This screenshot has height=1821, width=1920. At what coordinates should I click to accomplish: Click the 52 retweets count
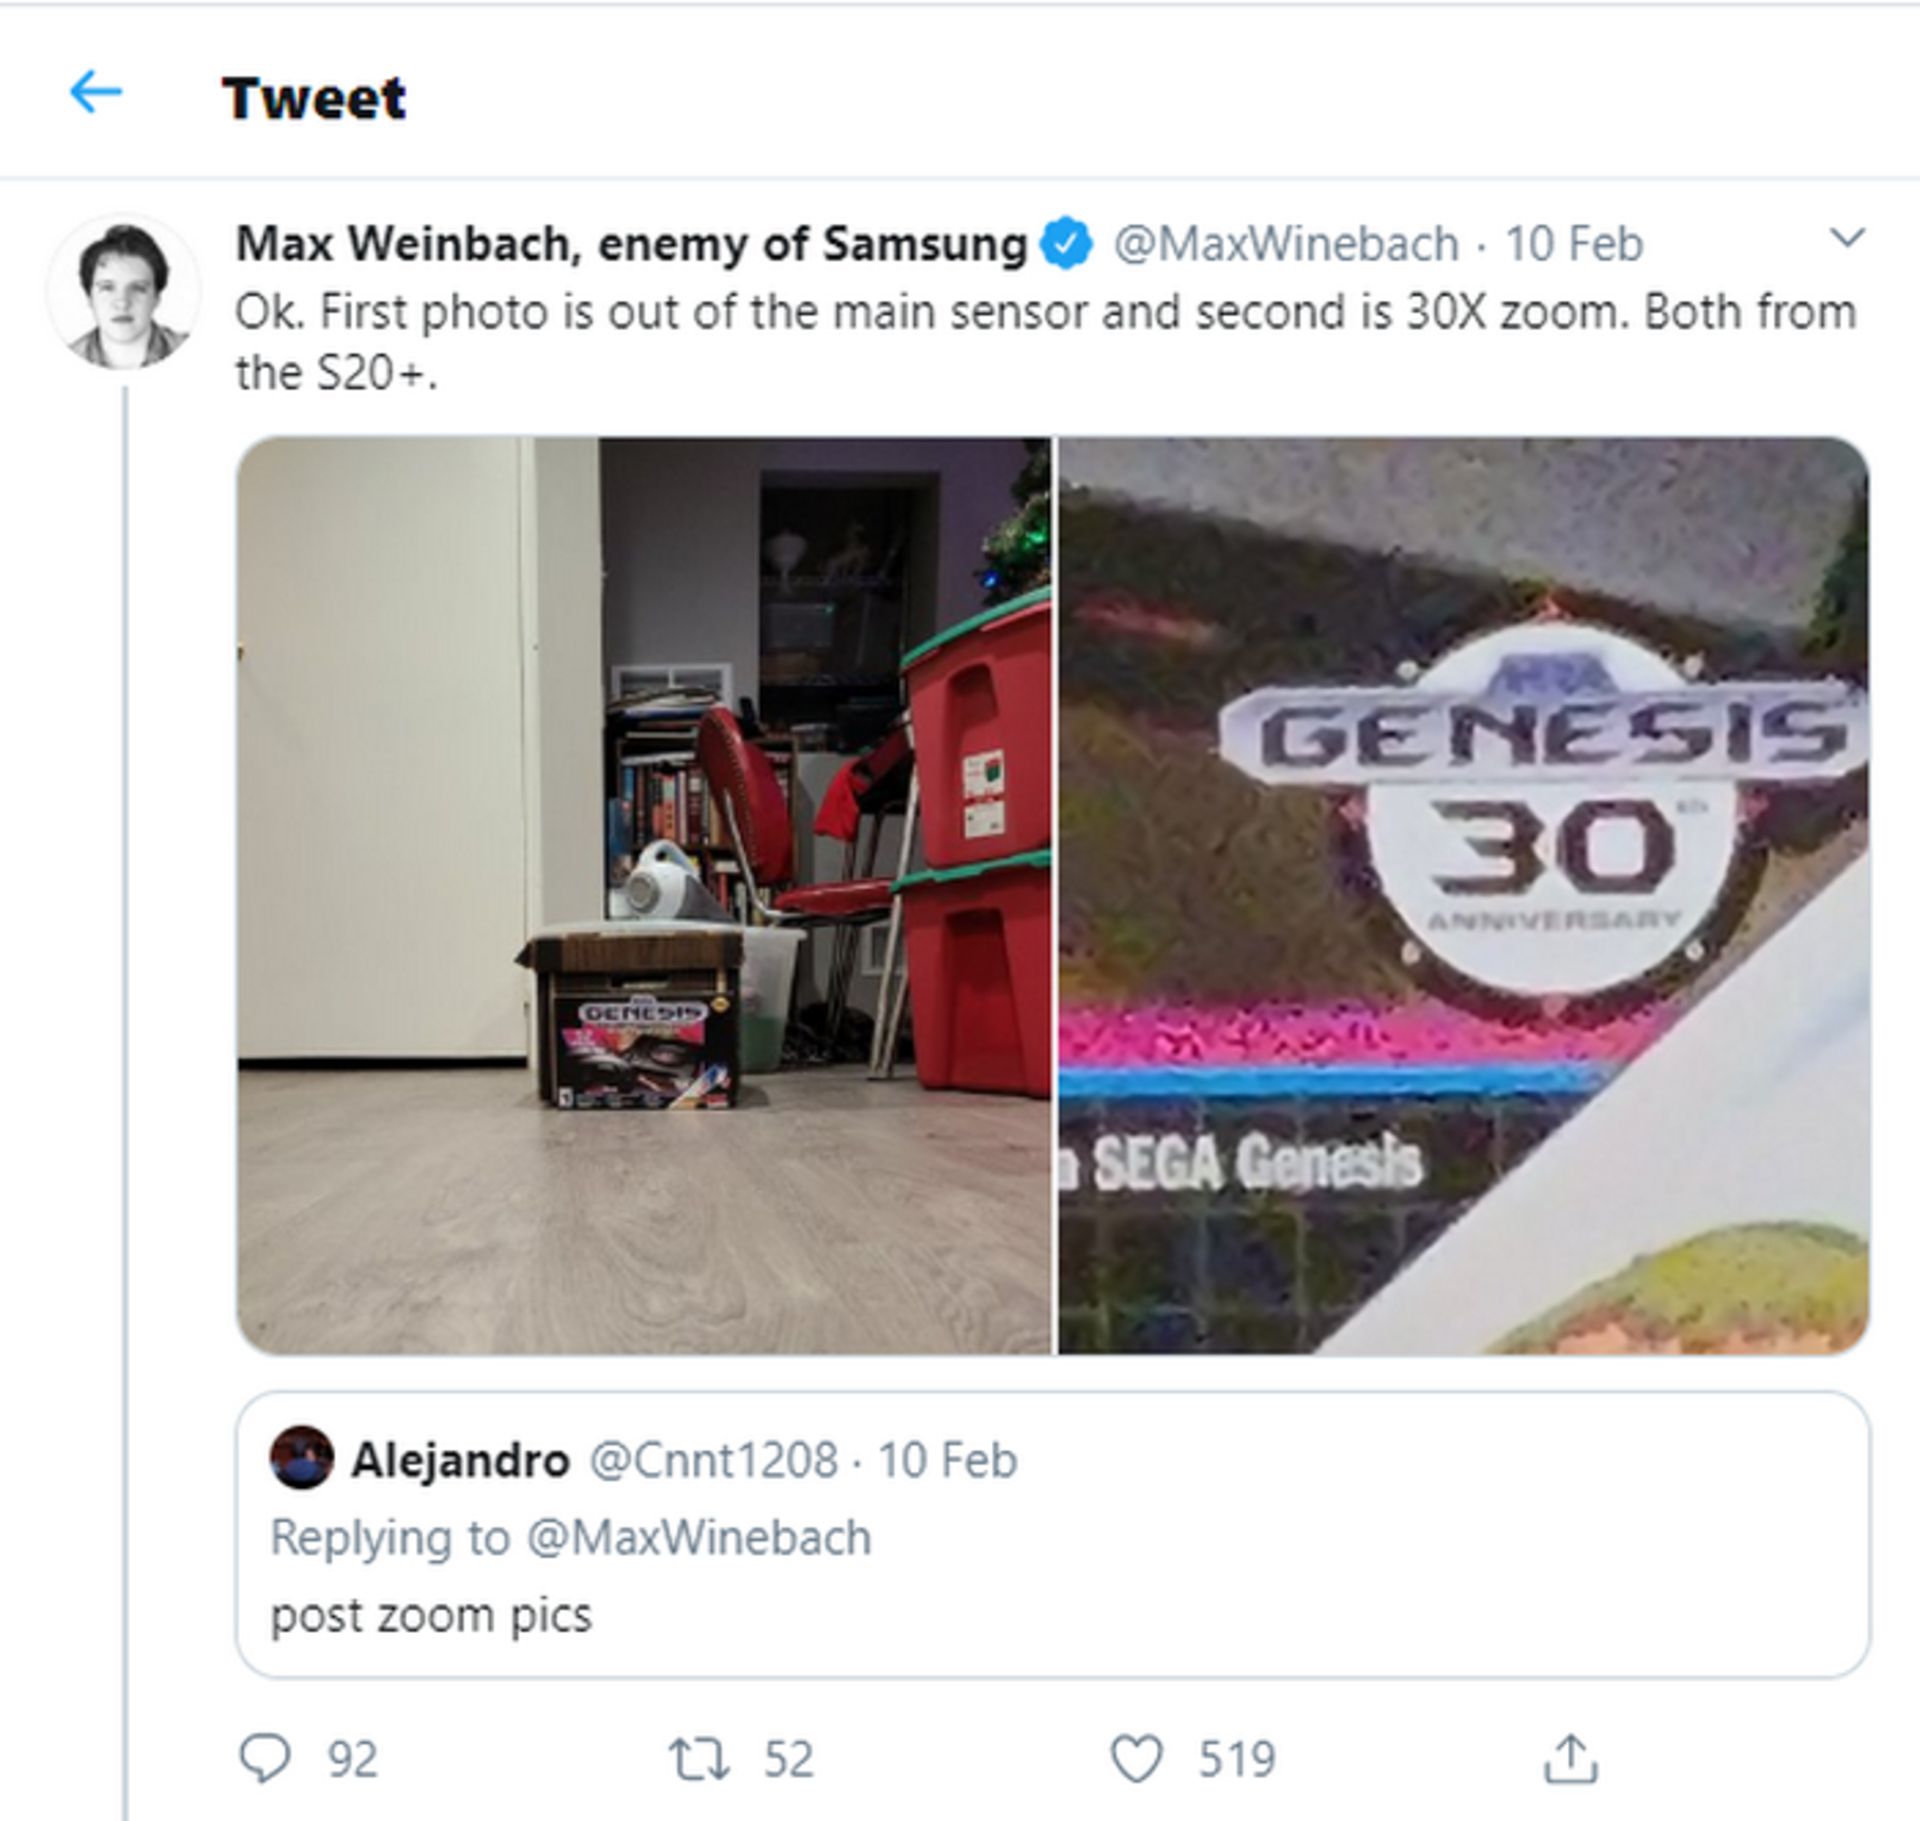click(x=789, y=1760)
